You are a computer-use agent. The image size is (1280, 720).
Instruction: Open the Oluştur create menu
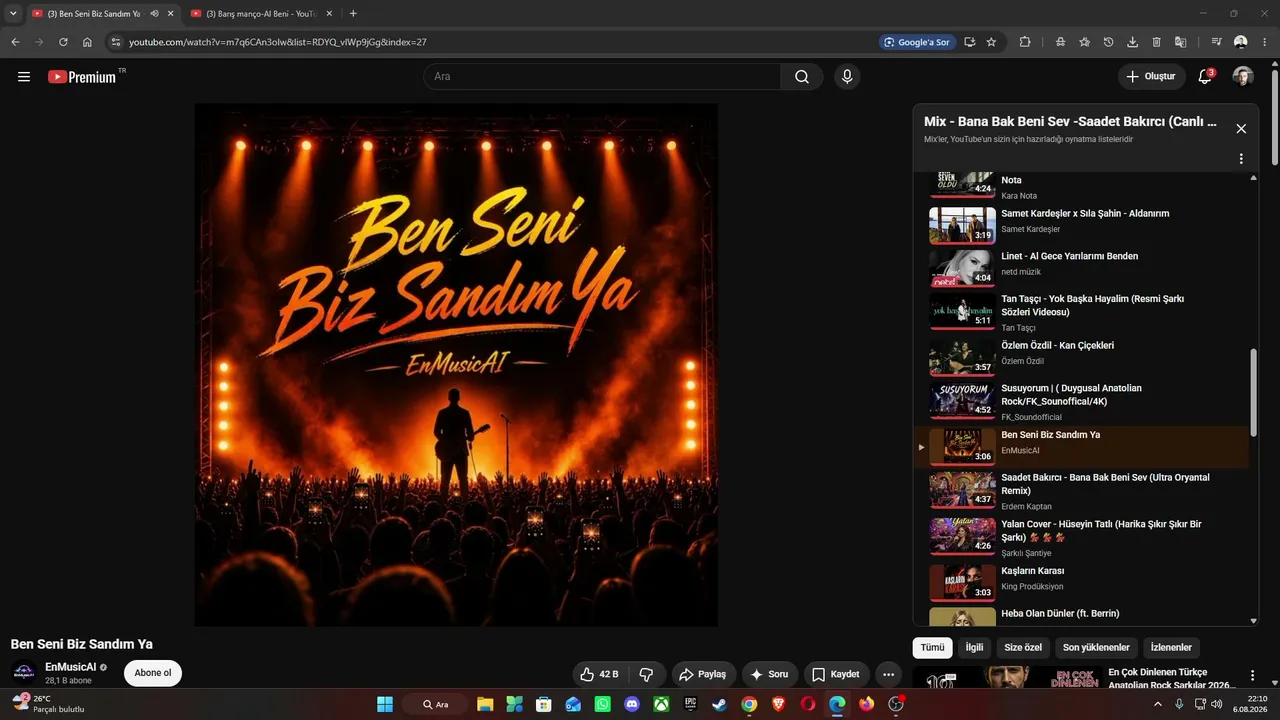click(1151, 77)
